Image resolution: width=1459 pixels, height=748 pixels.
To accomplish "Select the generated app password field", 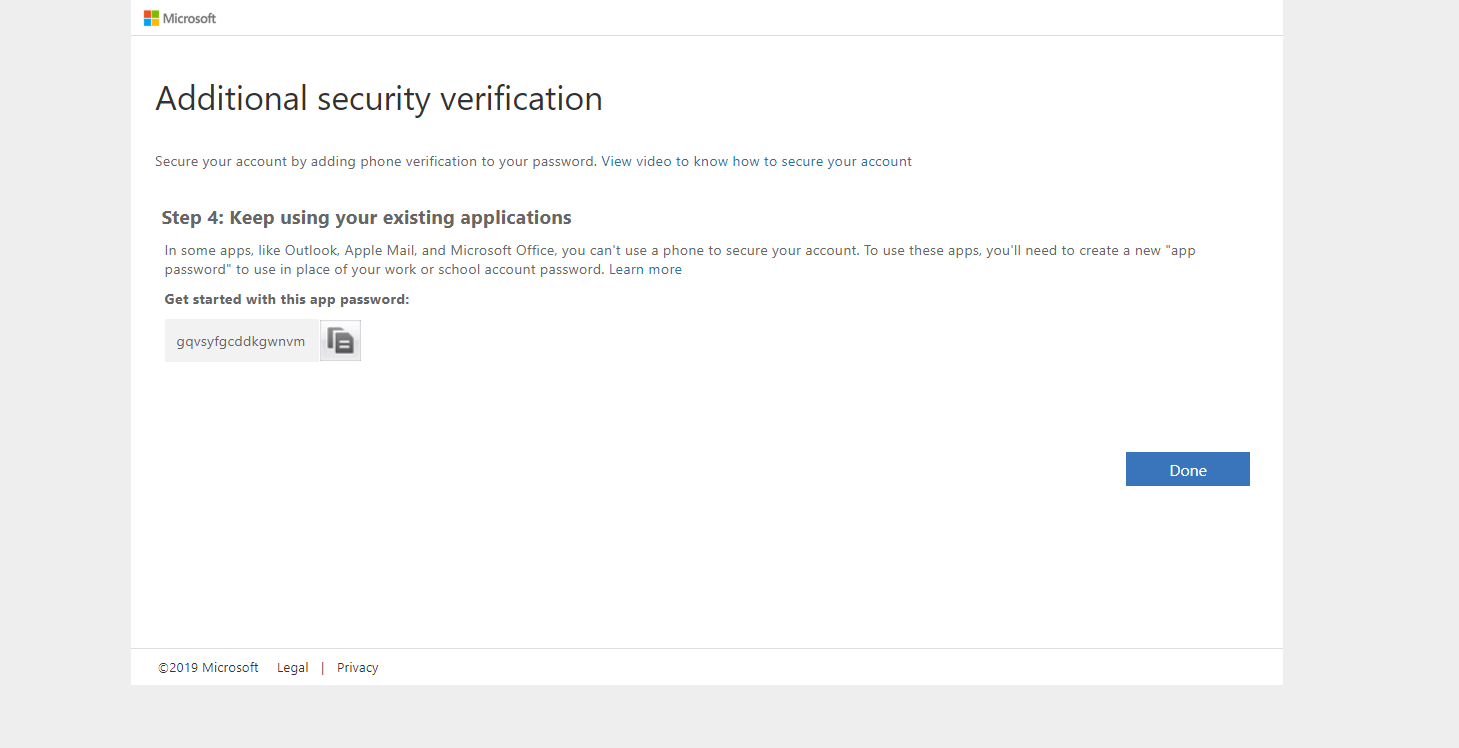I will coord(241,341).
